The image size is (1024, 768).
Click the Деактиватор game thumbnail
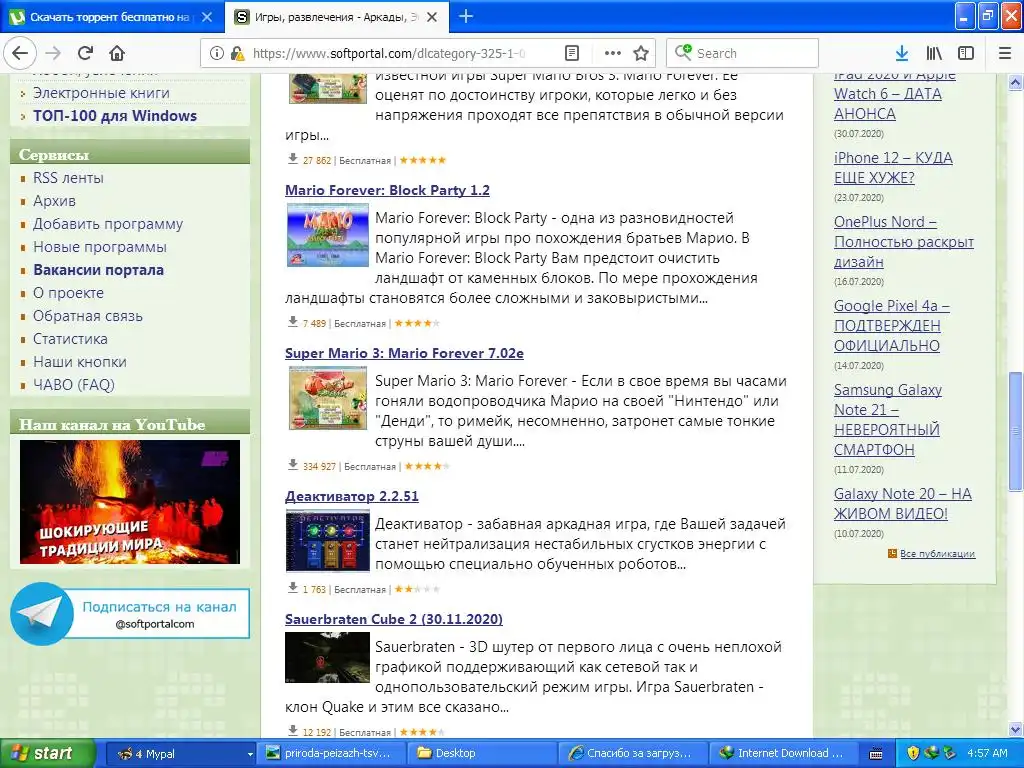[x=328, y=541]
